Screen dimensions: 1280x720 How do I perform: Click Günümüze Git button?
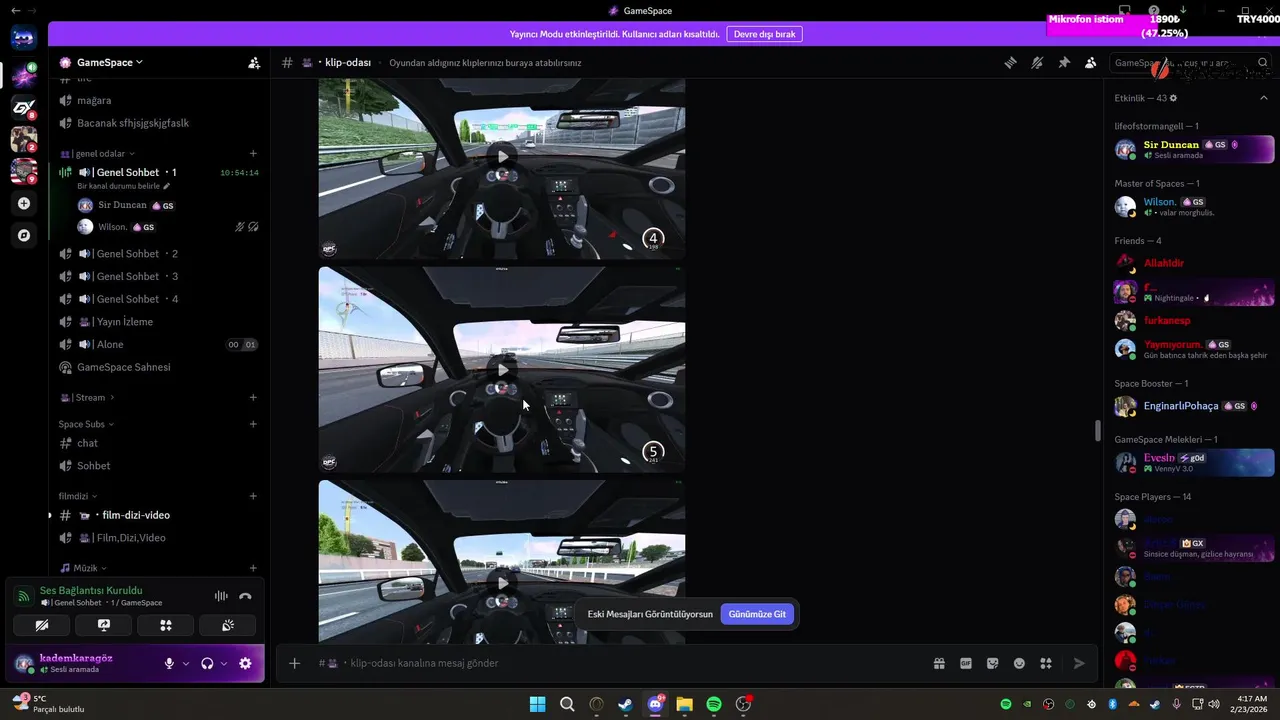(757, 614)
